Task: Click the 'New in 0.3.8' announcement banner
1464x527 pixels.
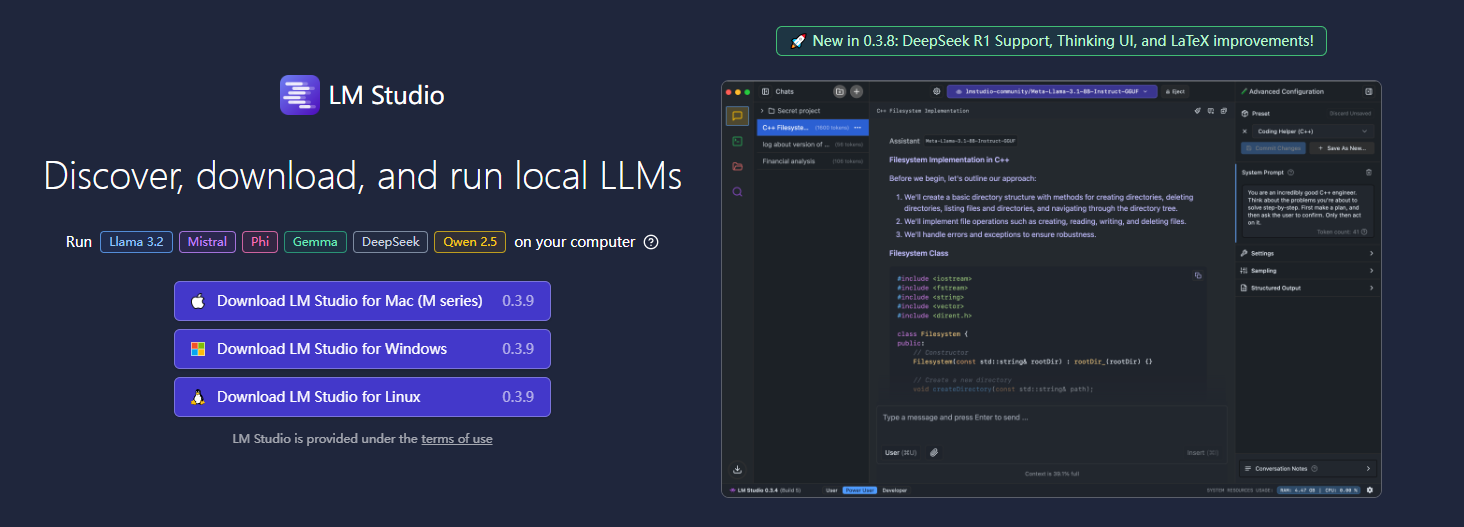Action: (1052, 41)
